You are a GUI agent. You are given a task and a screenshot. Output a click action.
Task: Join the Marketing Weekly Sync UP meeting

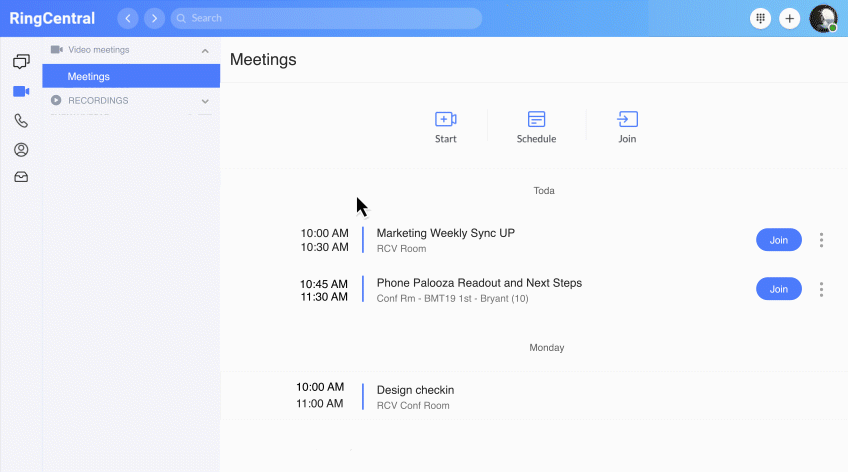[778, 240]
